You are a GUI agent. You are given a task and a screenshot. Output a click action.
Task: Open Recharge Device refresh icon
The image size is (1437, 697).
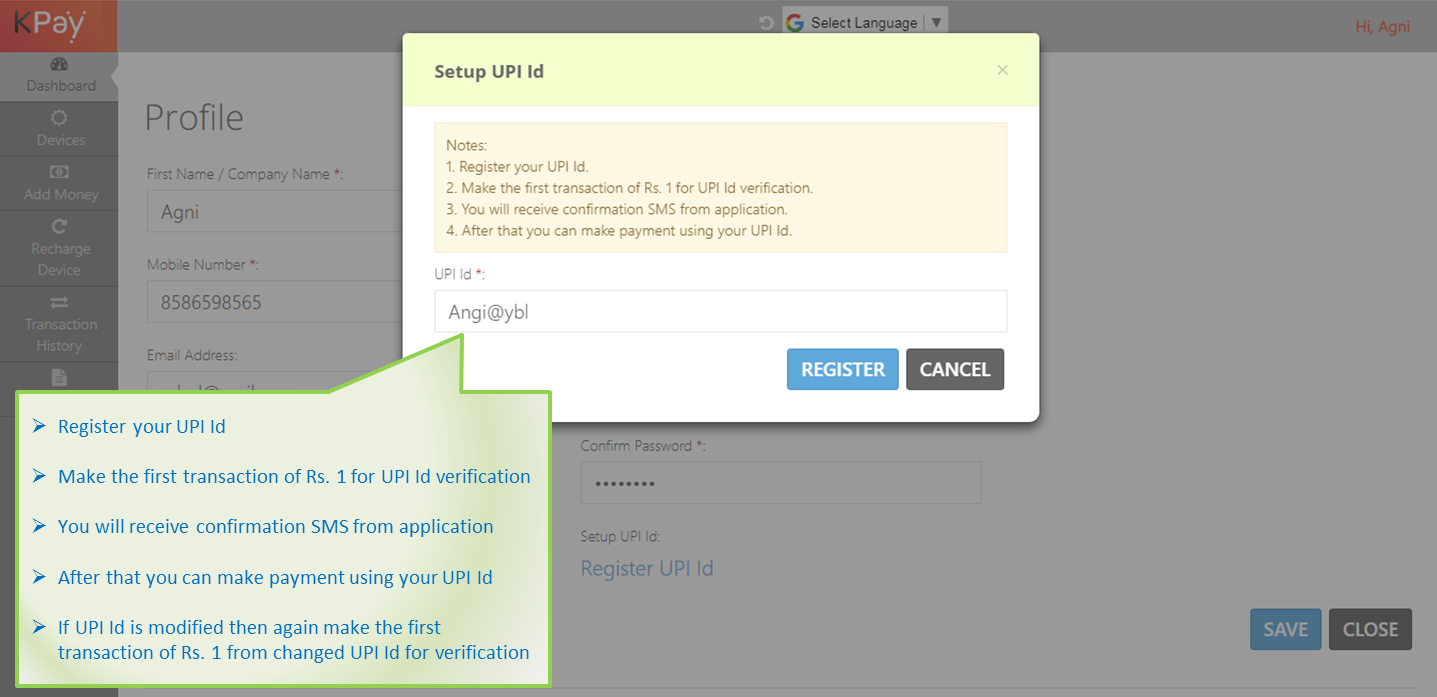59,228
